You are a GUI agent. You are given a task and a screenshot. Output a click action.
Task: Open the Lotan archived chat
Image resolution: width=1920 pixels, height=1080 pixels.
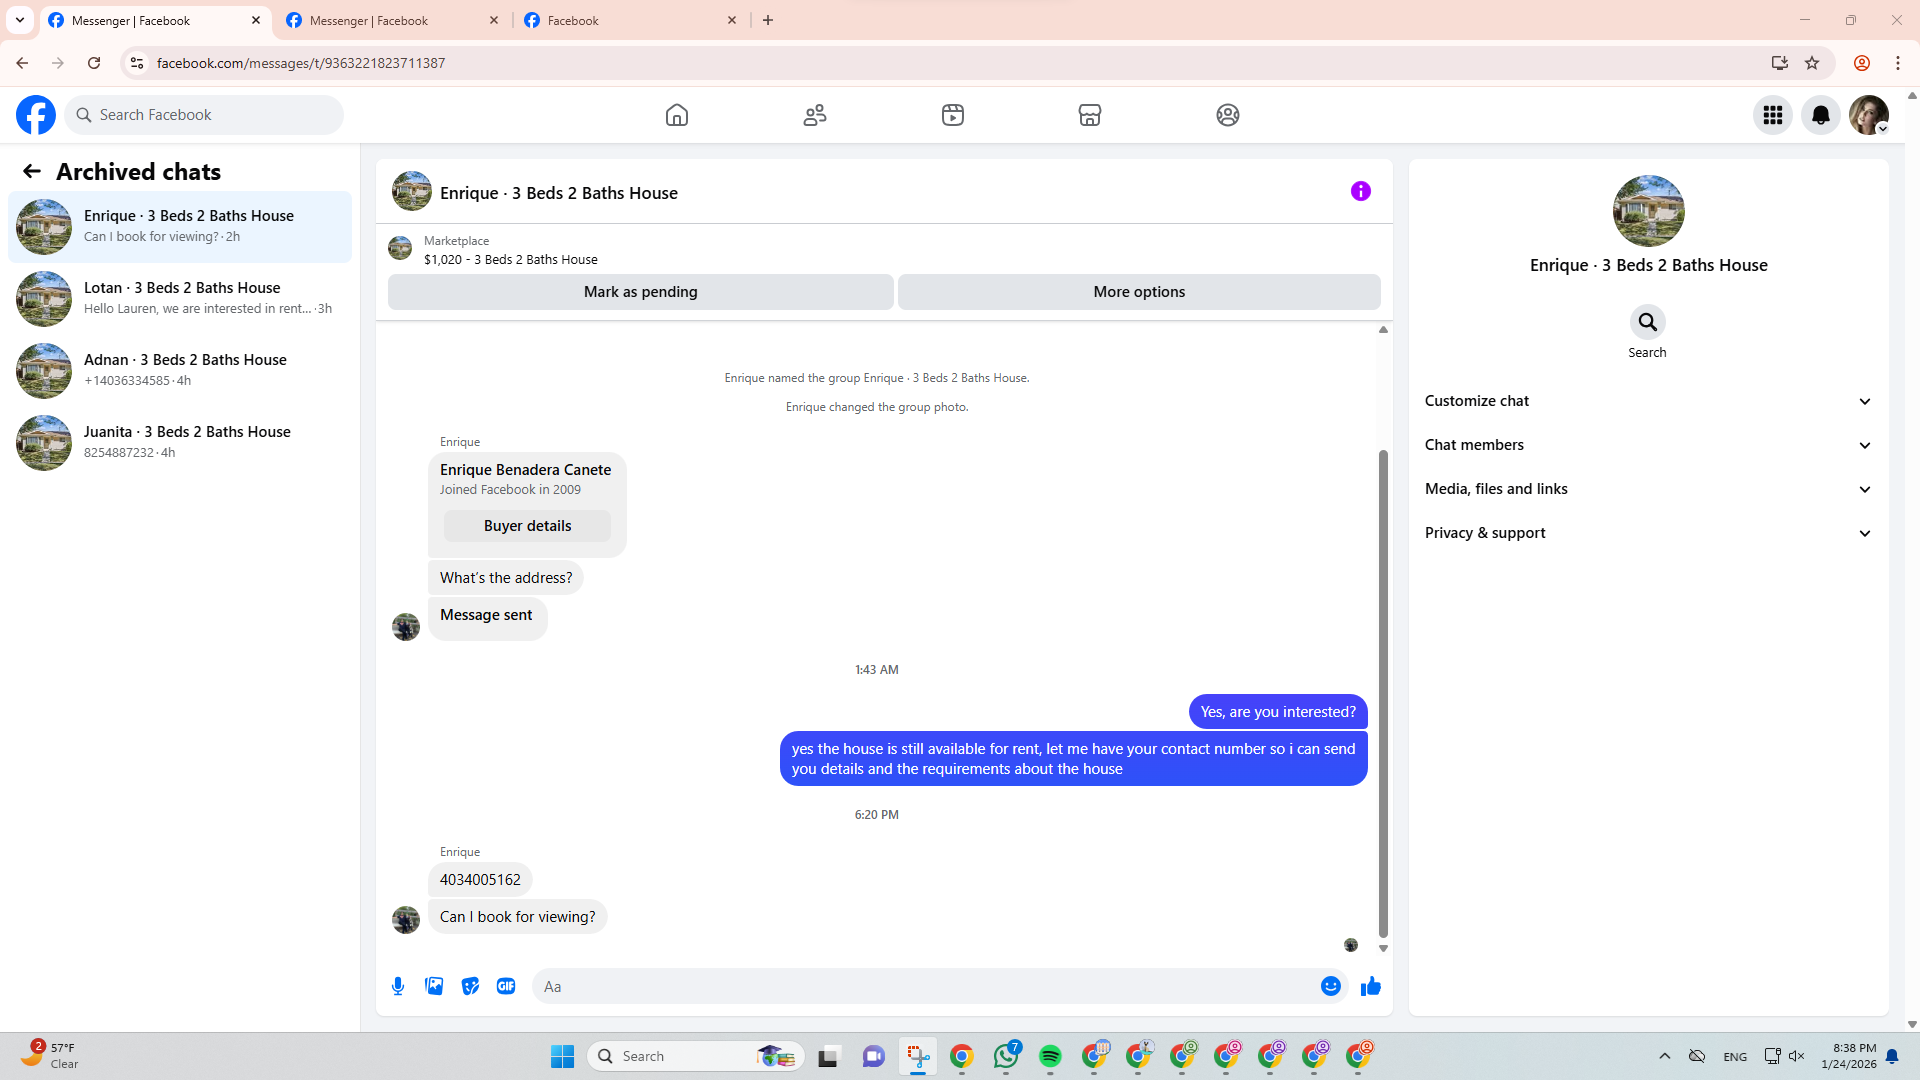click(x=180, y=298)
